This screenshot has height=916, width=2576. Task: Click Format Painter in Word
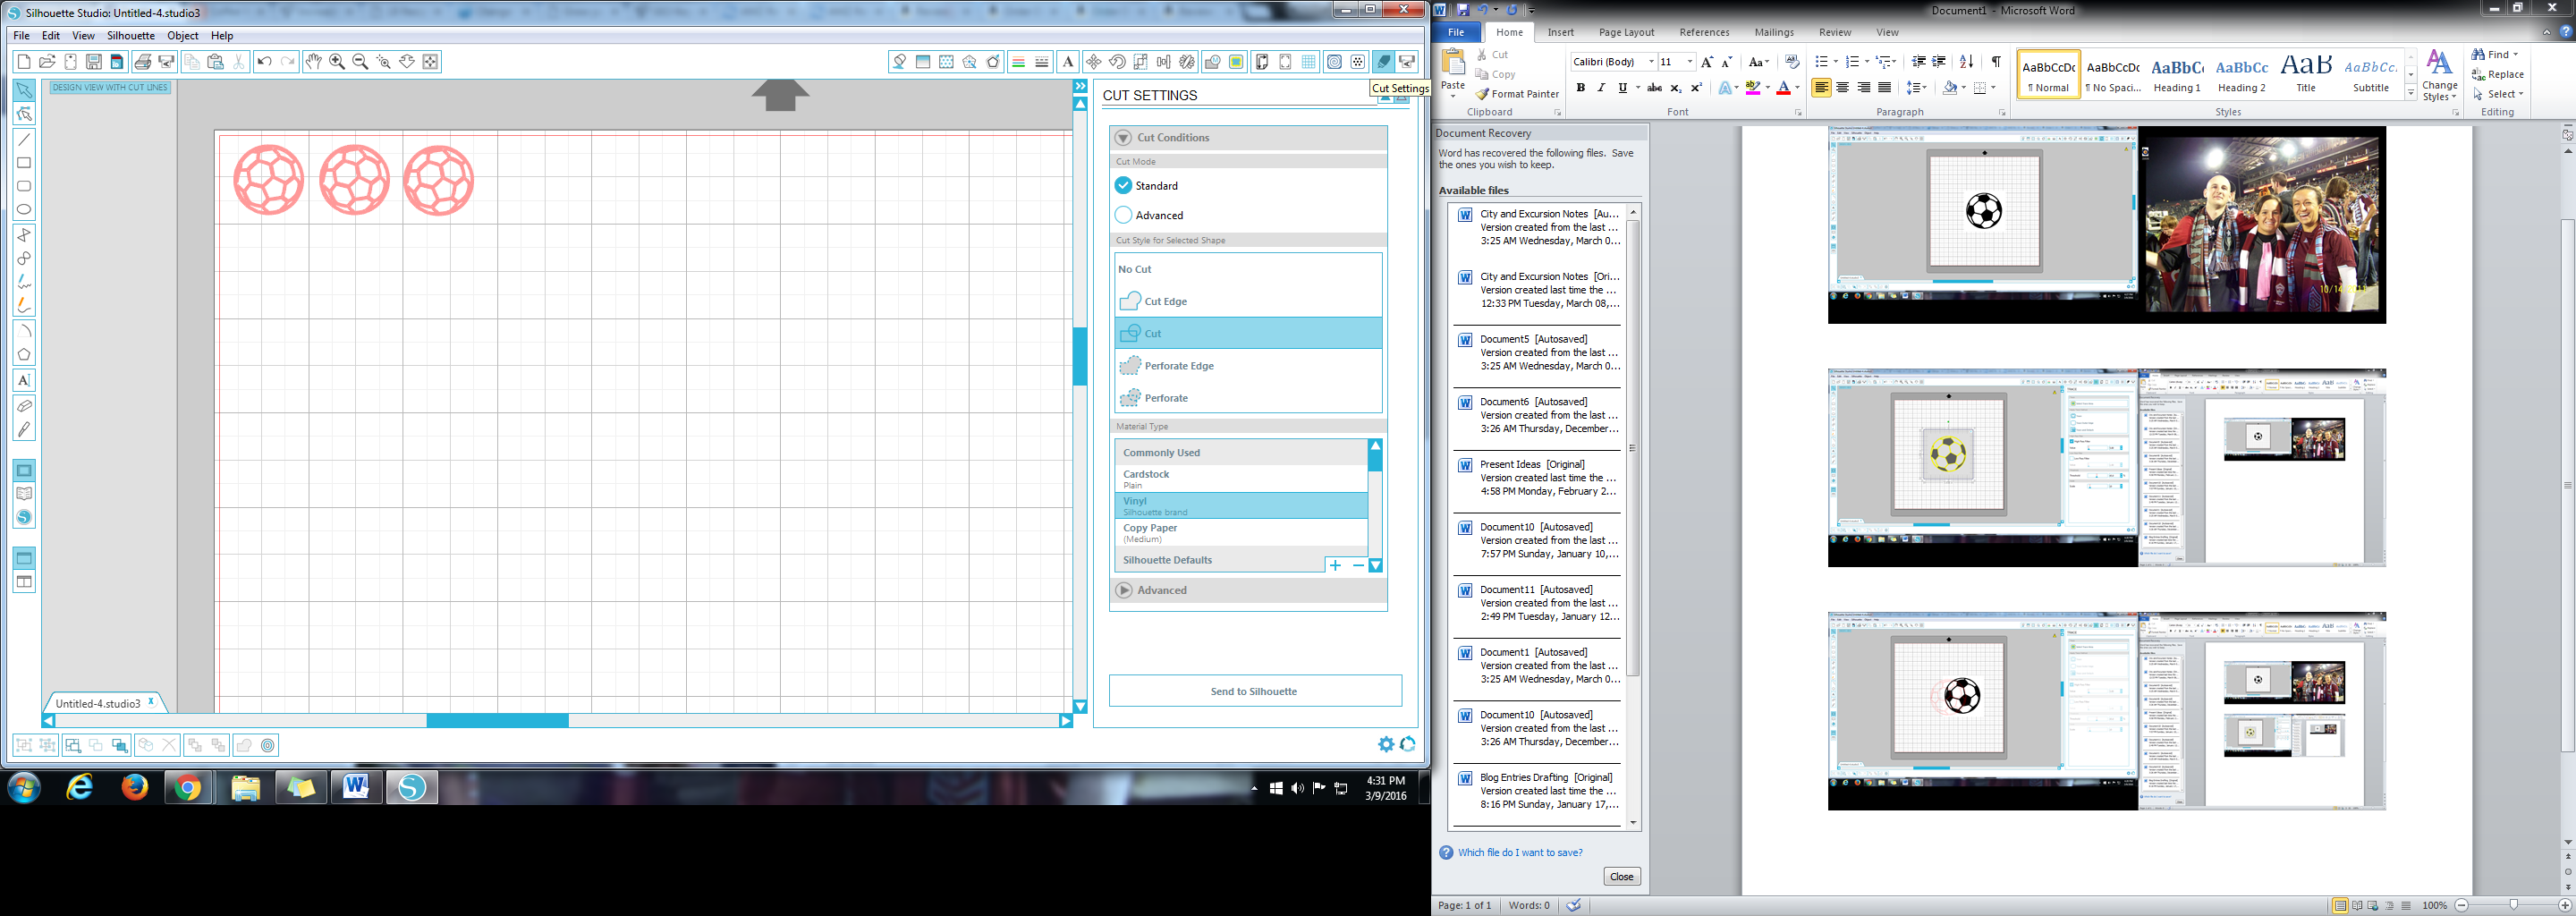pos(1517,94)
